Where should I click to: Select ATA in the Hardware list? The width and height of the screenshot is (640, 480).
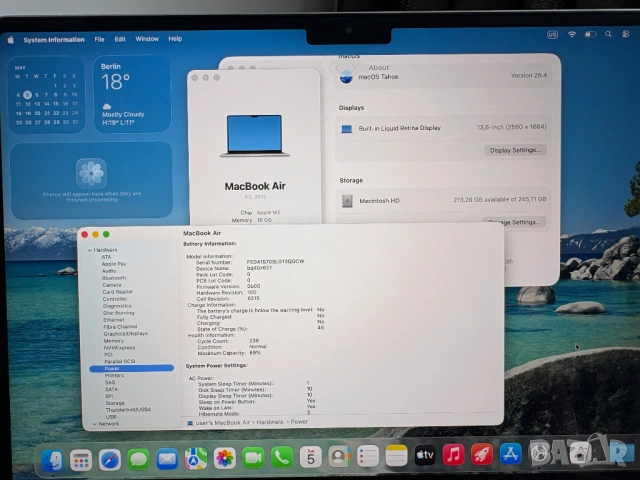pos(106,257)
